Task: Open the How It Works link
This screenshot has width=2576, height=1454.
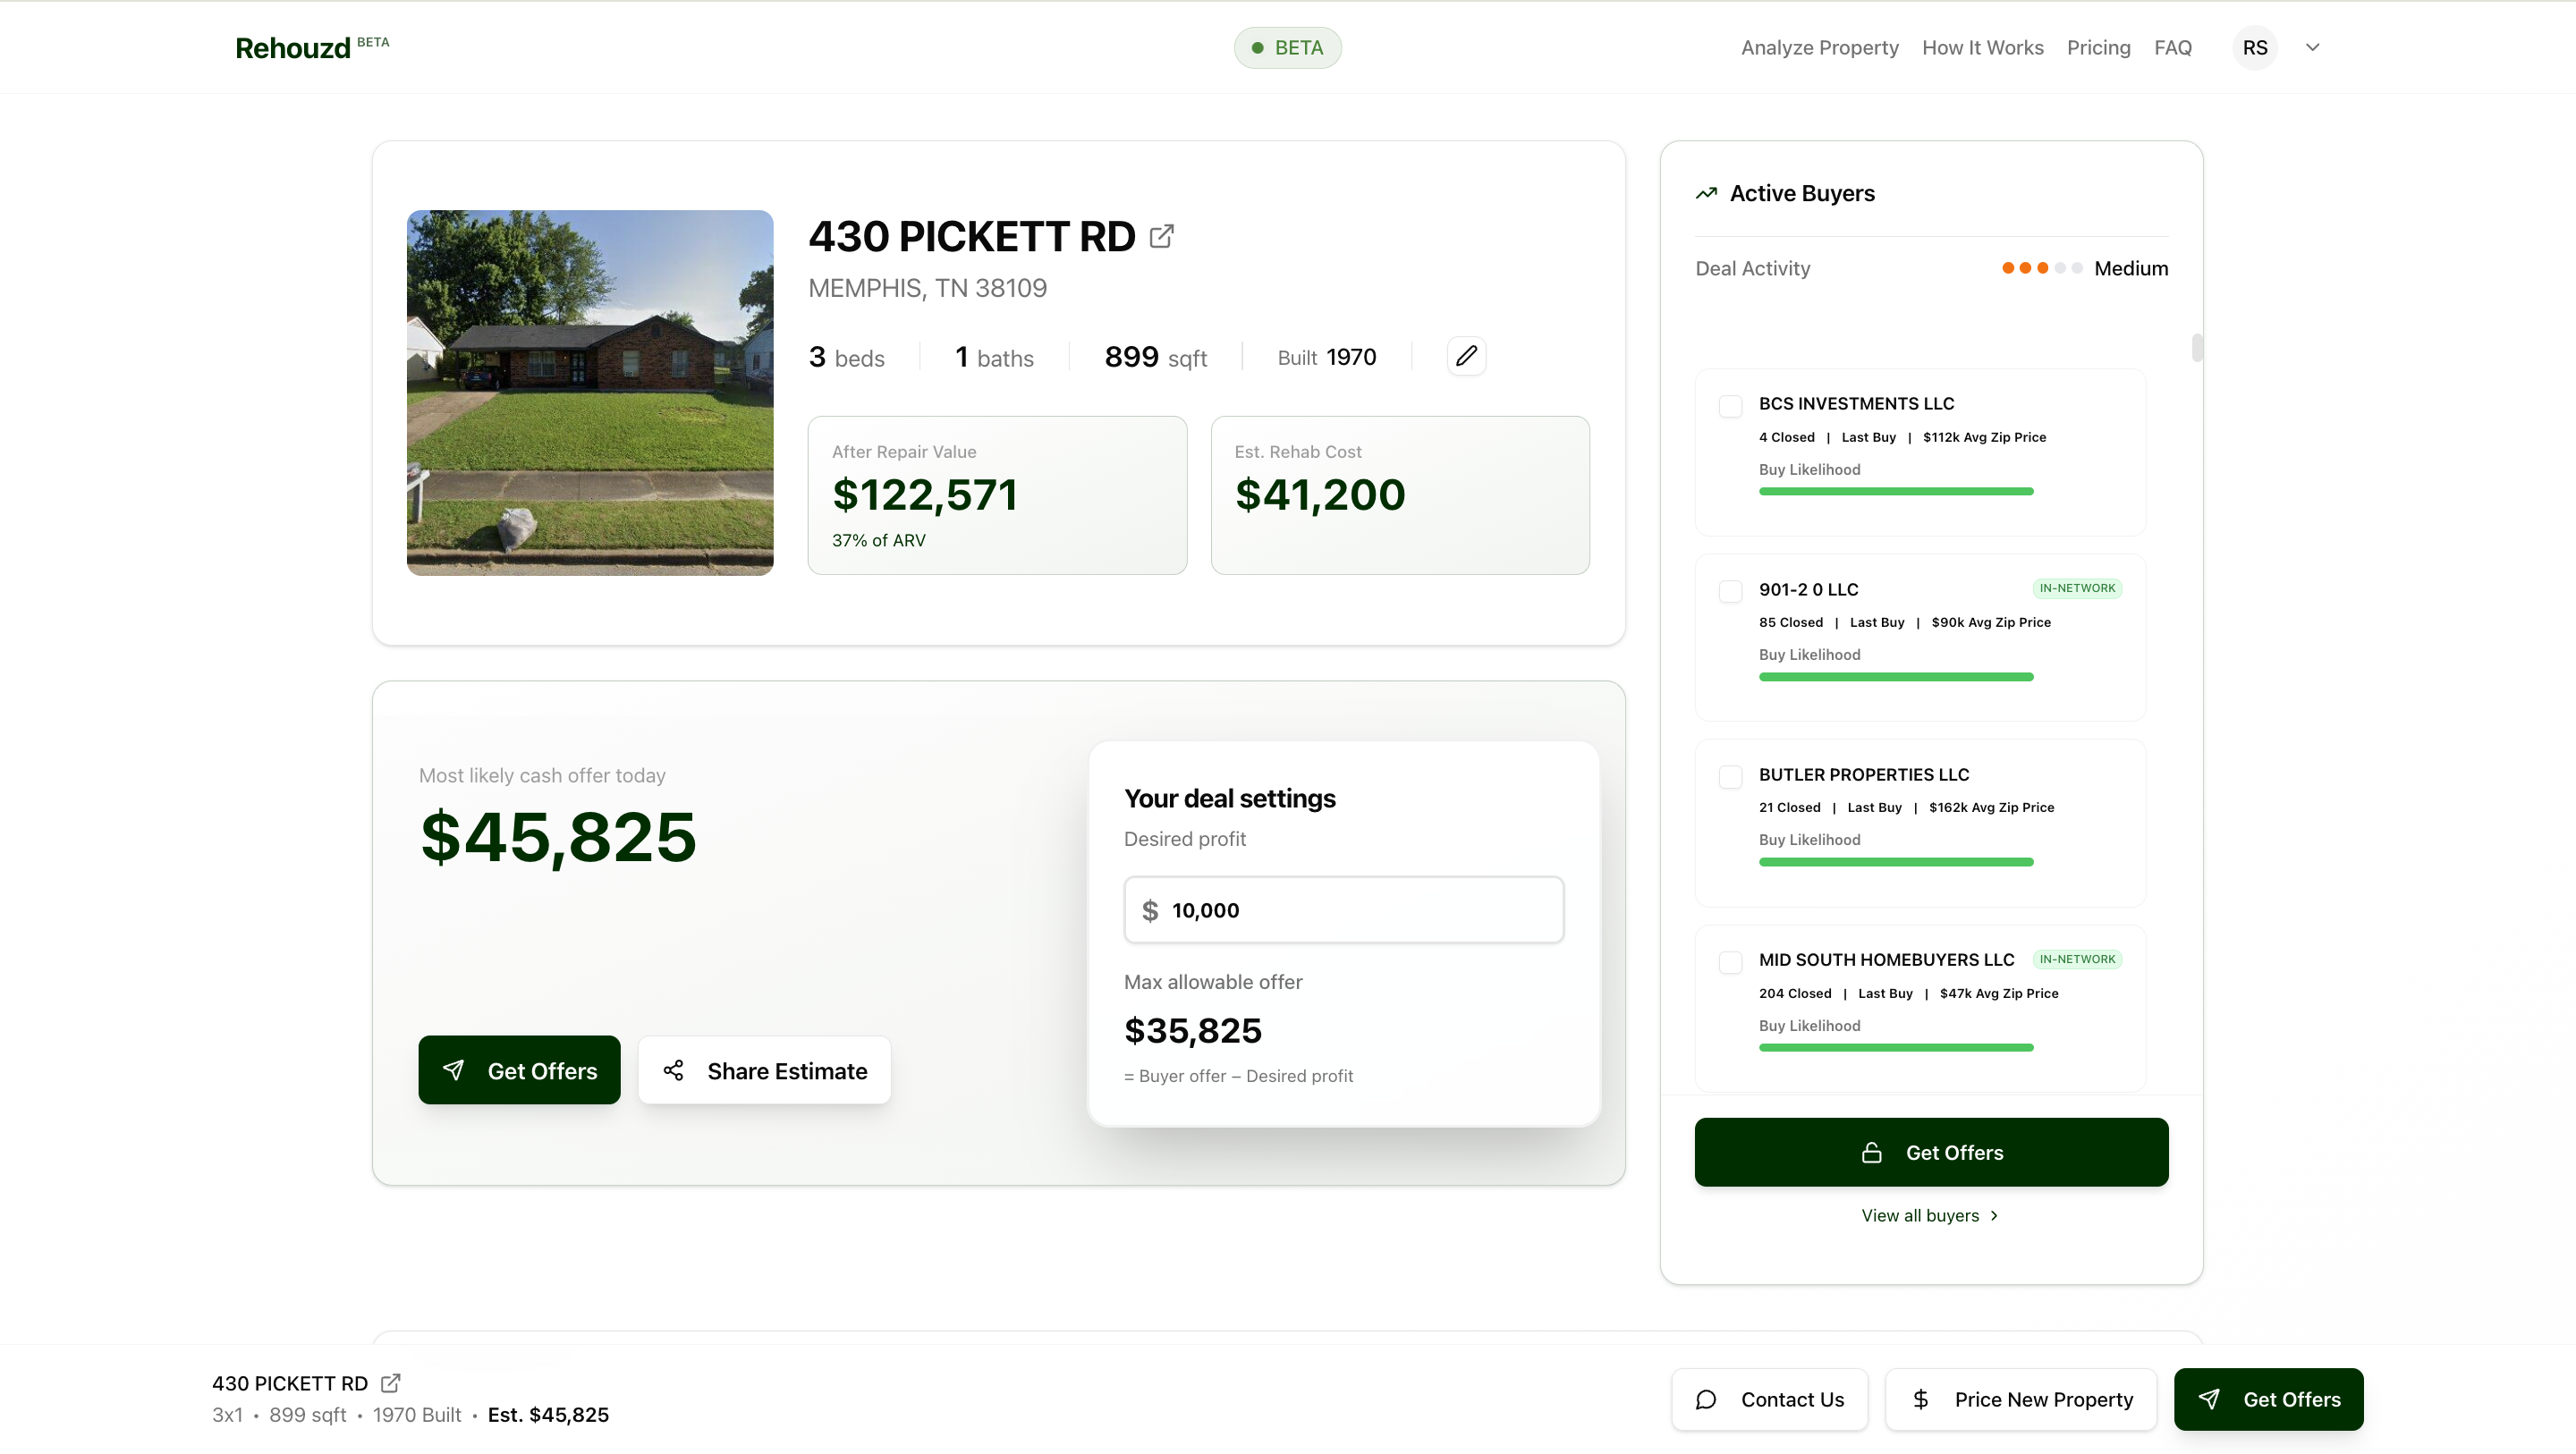Action: click(1982, 48)
